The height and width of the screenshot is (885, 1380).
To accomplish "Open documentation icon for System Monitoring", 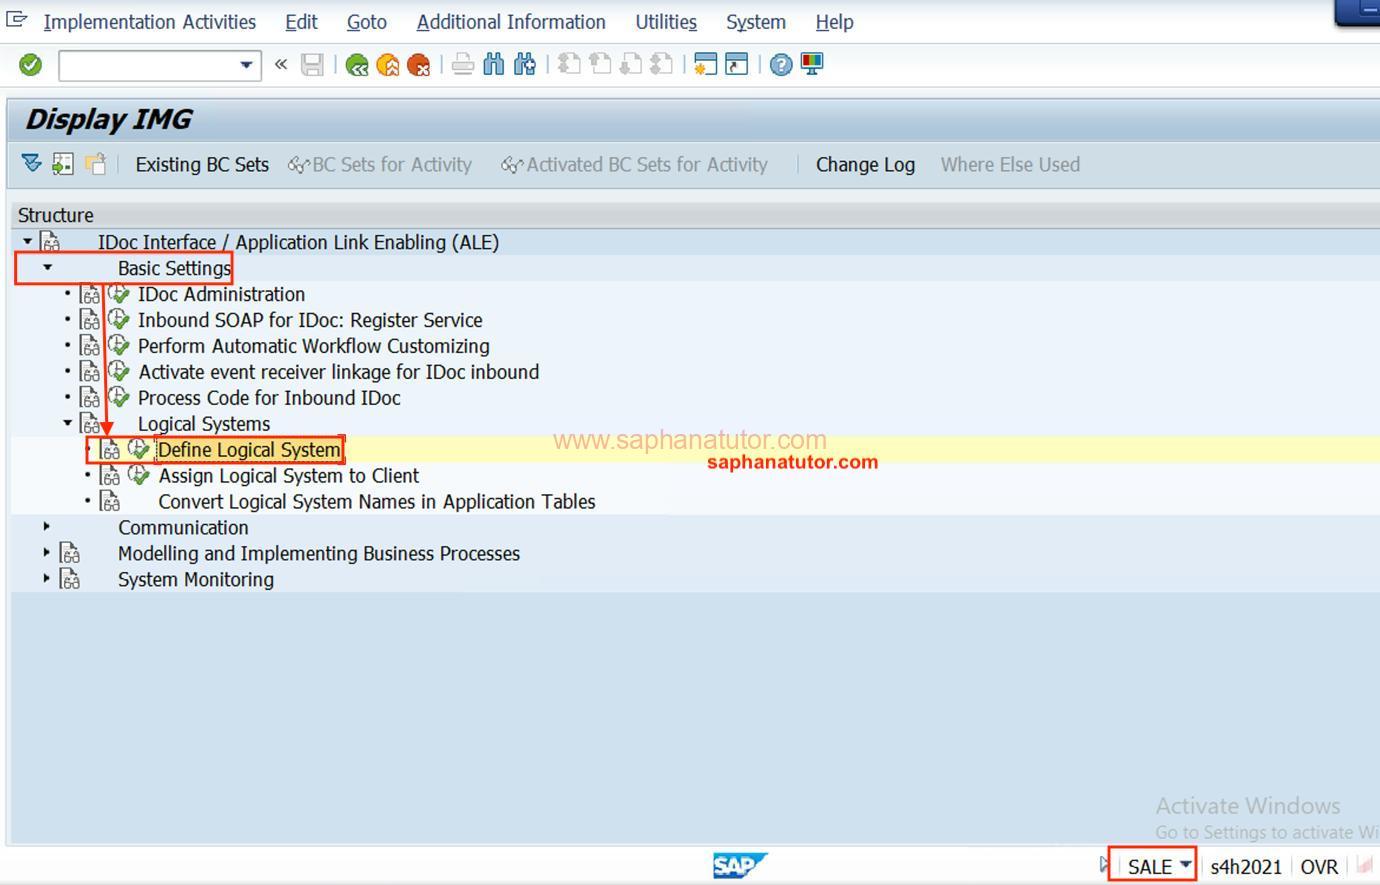I will (70, 580).
